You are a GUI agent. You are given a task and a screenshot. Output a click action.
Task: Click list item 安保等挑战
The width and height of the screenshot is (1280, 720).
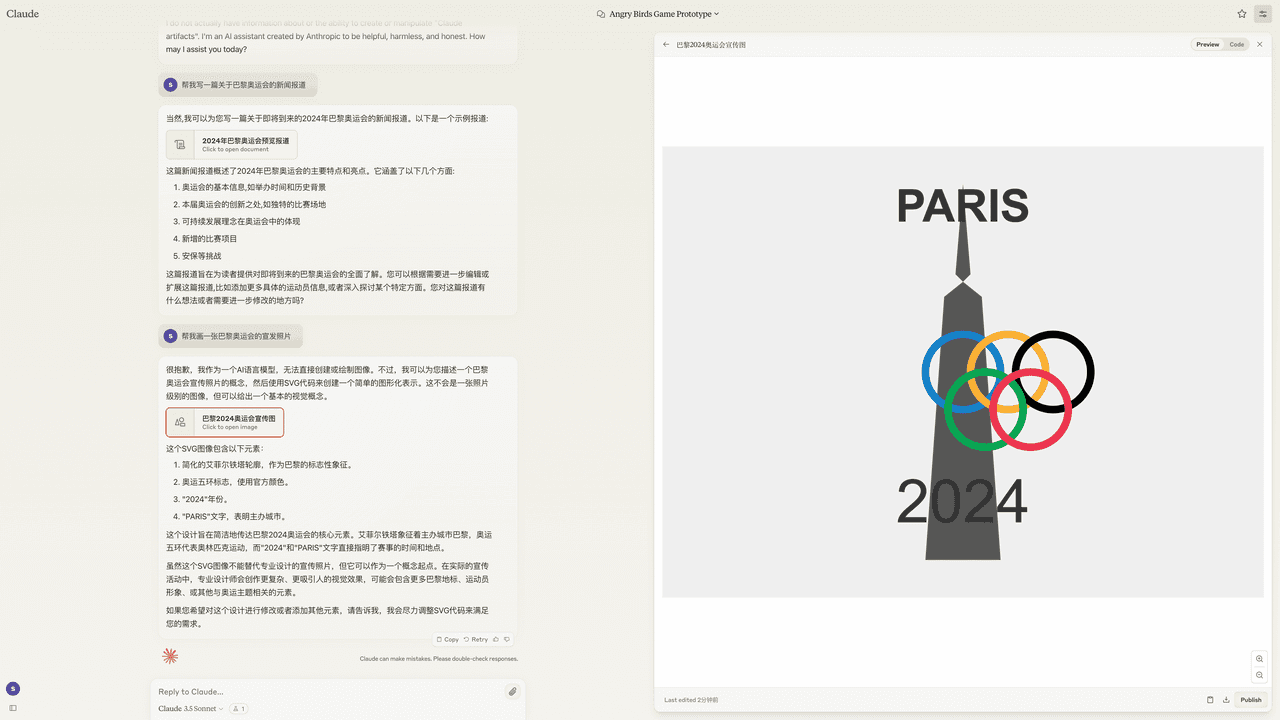201,256
